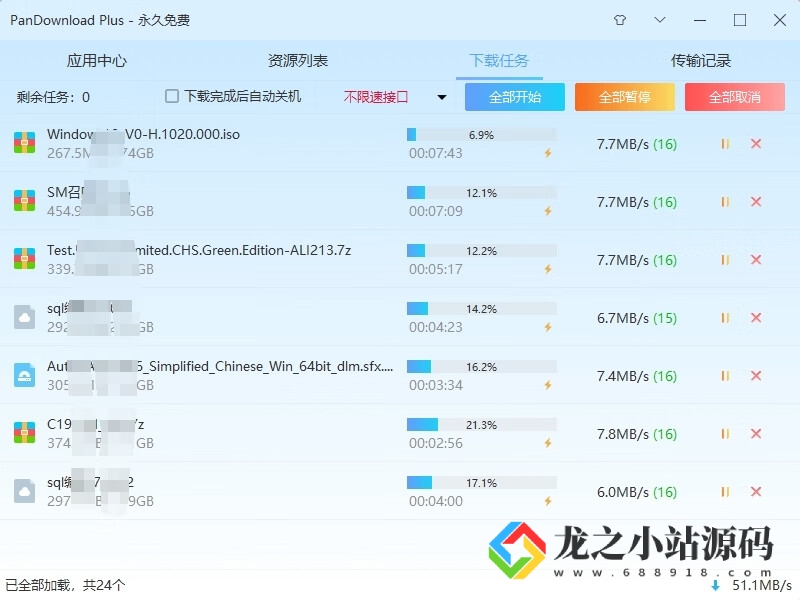This screenshot has width=800, height=600.
Task: Pause the Test Green.Edition-ALI213.7z download
Action: coord(725,260)
